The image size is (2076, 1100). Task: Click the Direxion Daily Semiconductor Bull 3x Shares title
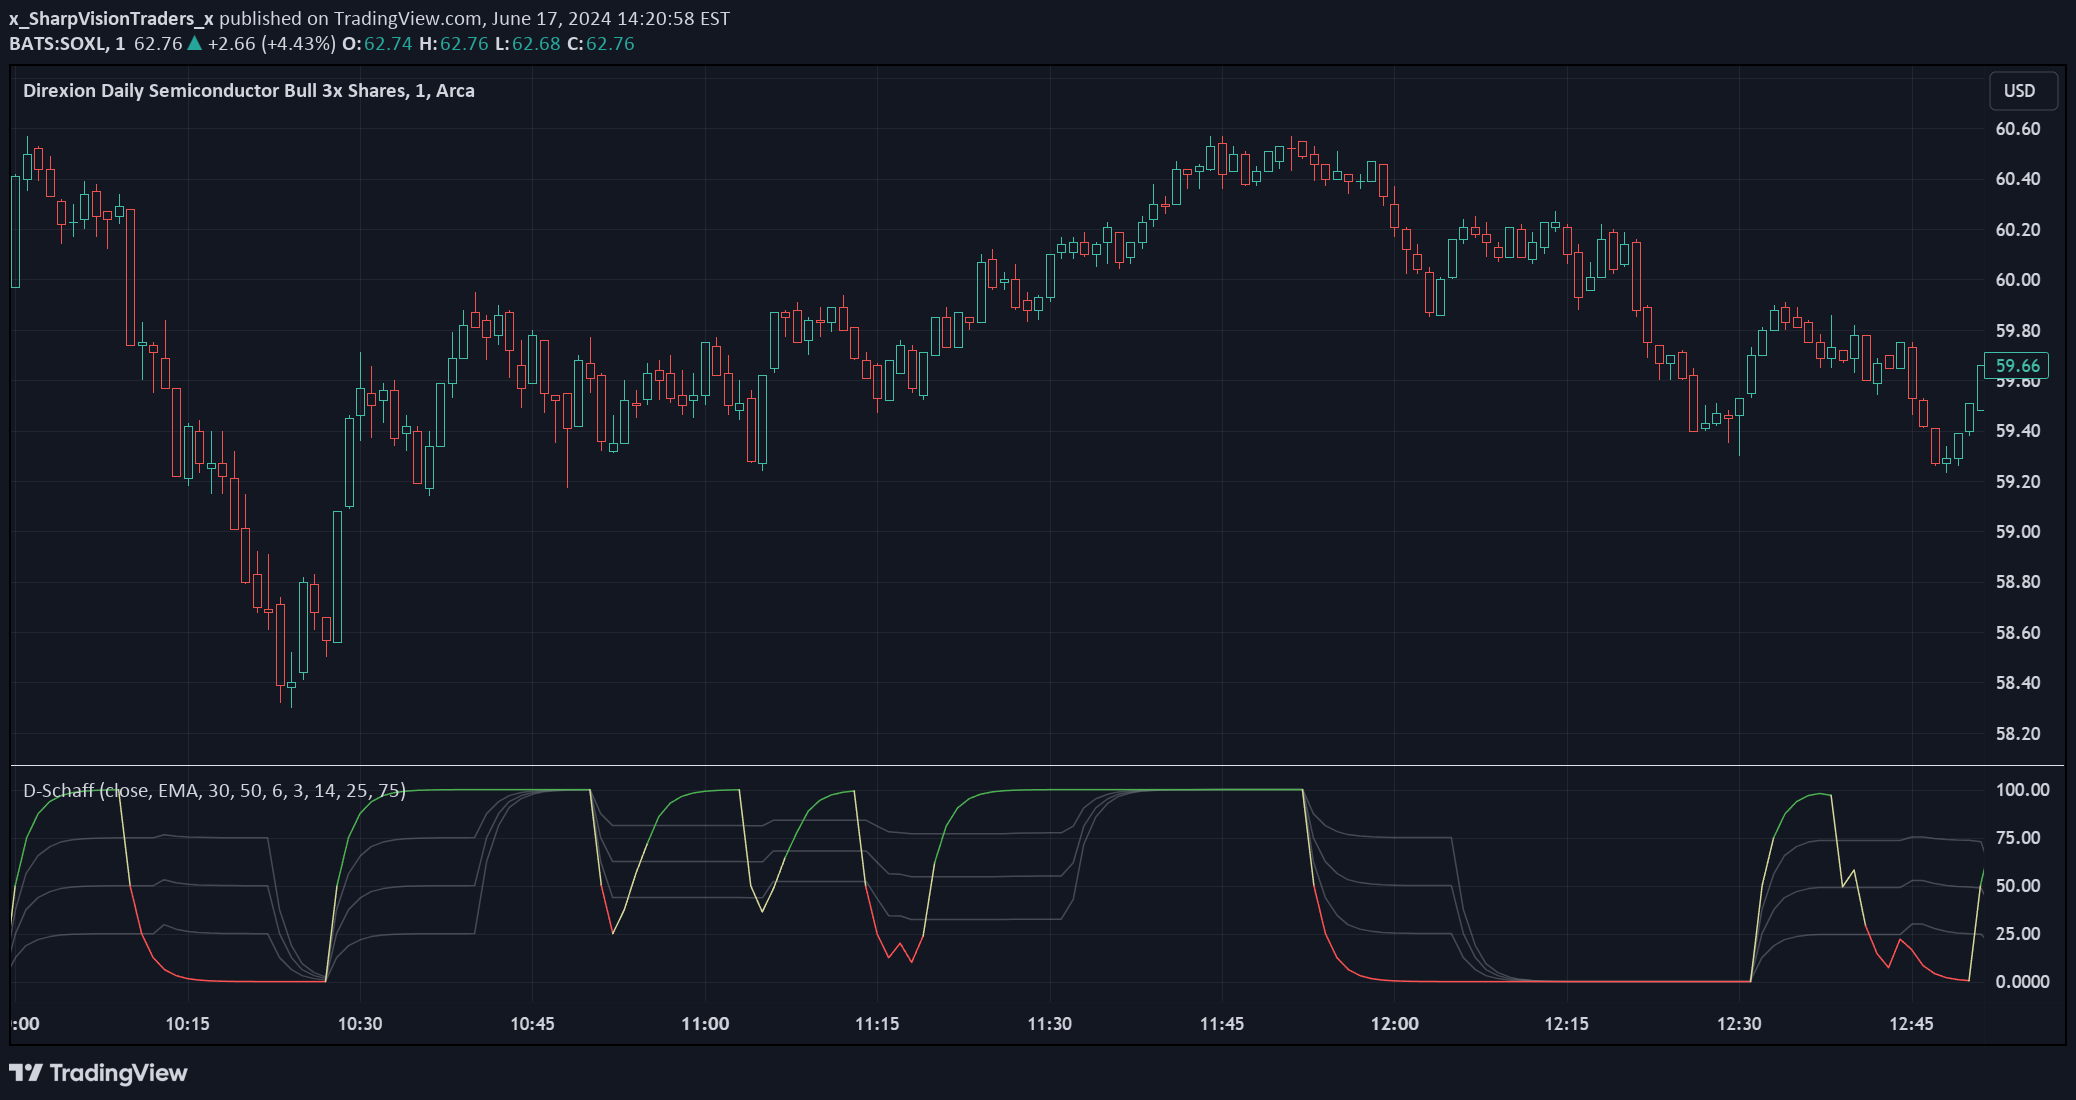(249, 91)
